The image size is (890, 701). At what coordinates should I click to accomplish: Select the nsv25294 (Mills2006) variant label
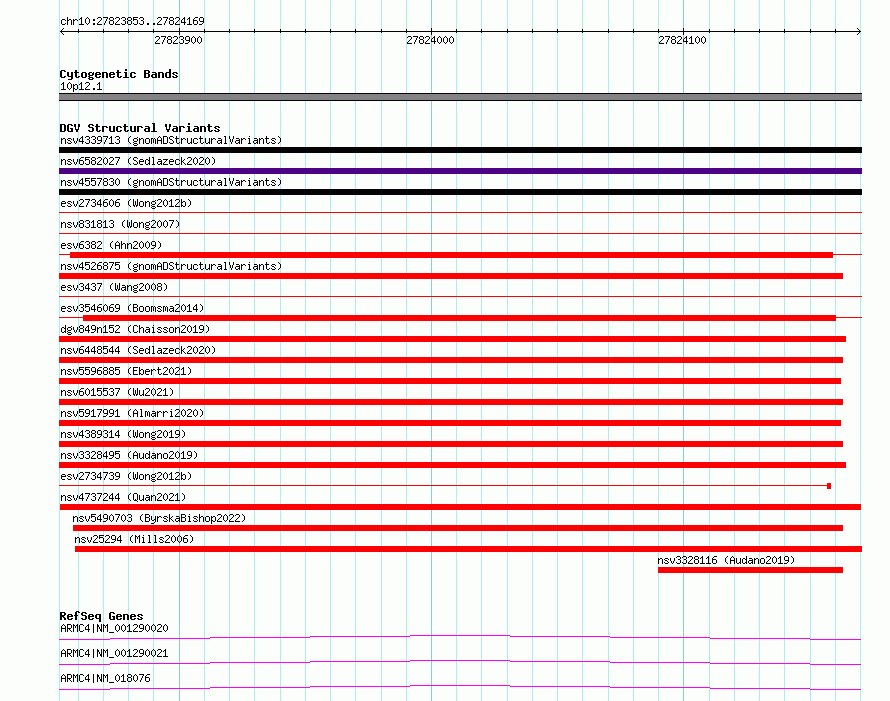(134, 539)
